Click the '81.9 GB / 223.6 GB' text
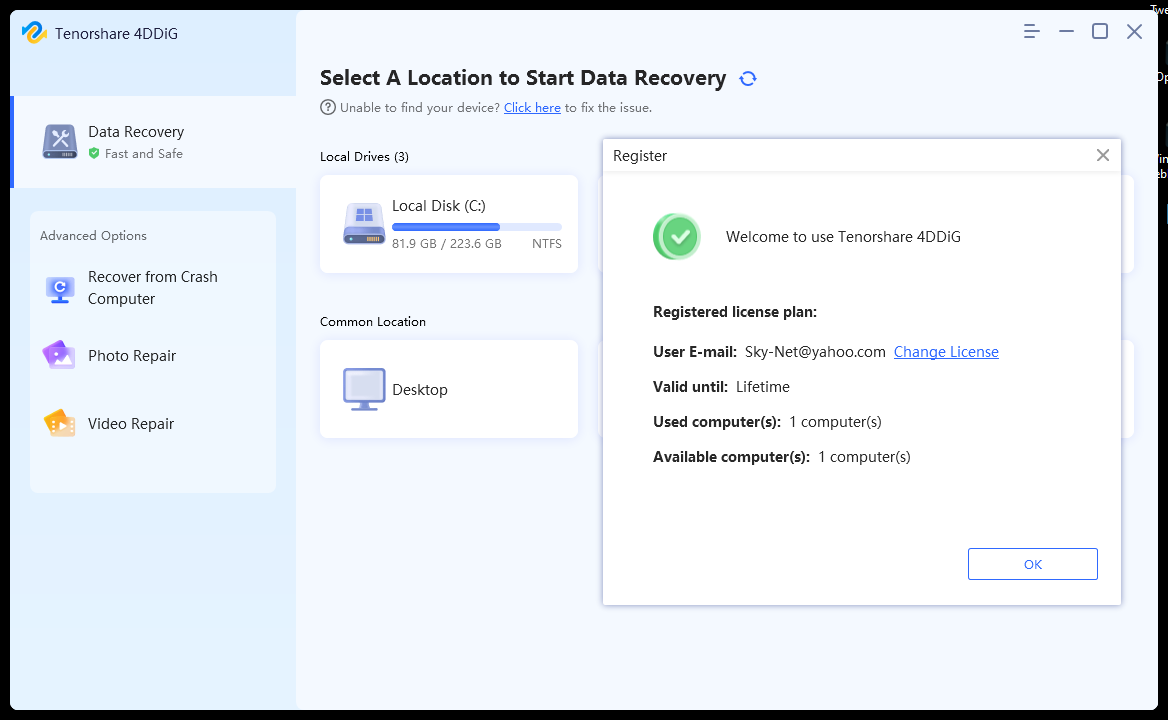Viewport: 1168px width, 720px height. [447, 243]
